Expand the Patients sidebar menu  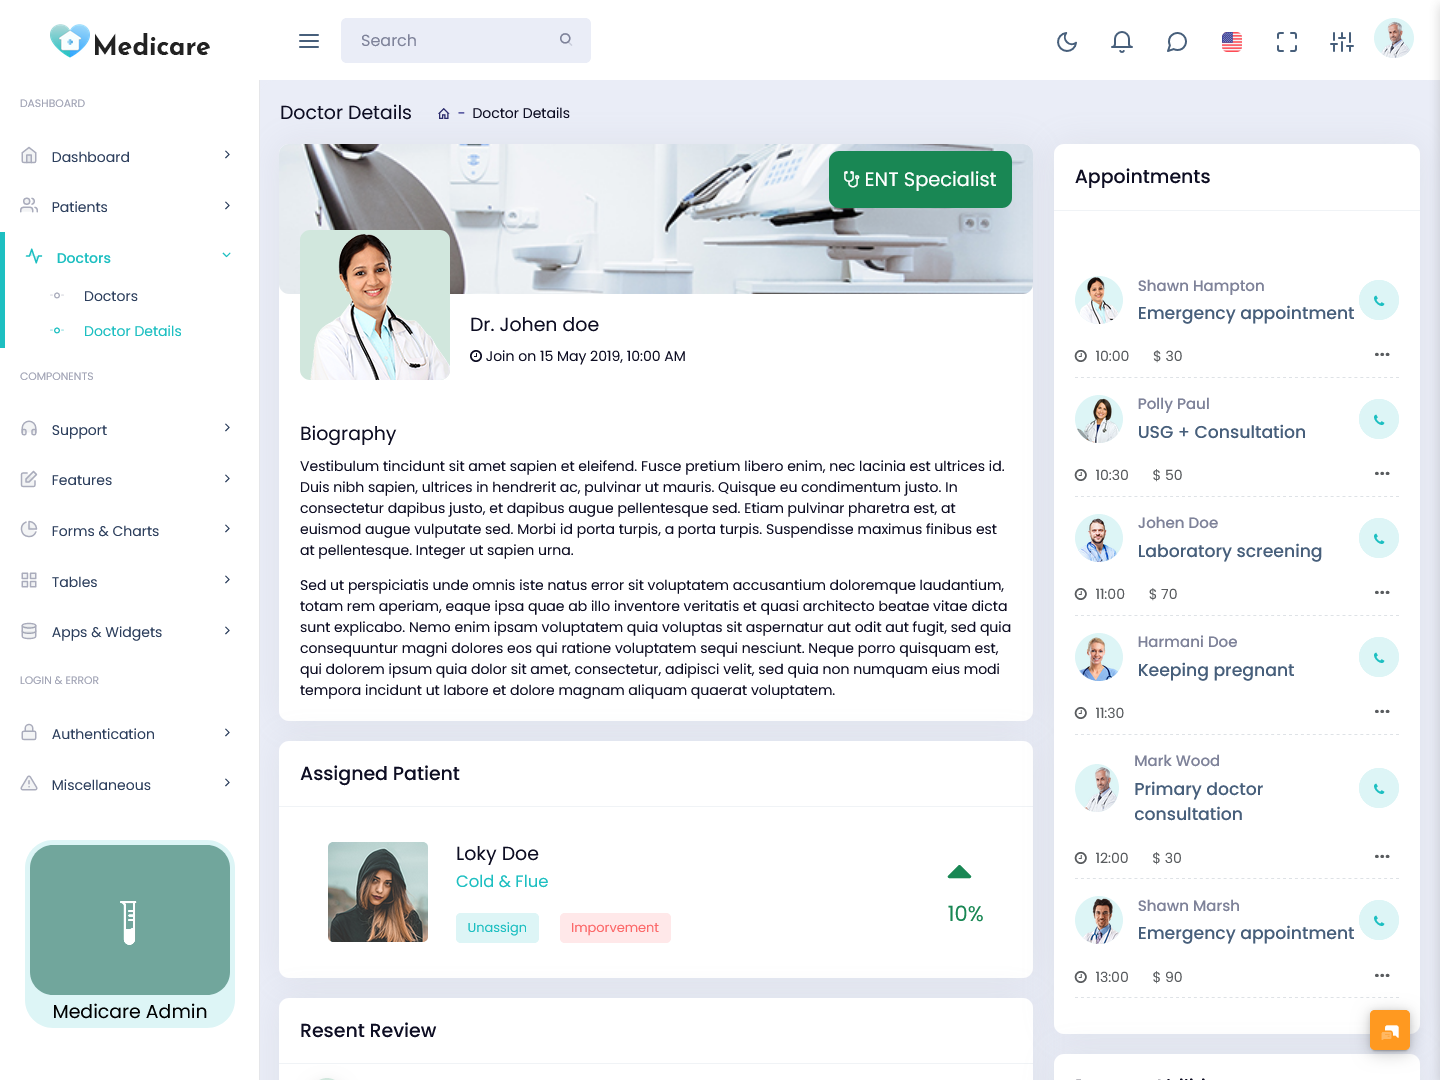click(126, 207)
